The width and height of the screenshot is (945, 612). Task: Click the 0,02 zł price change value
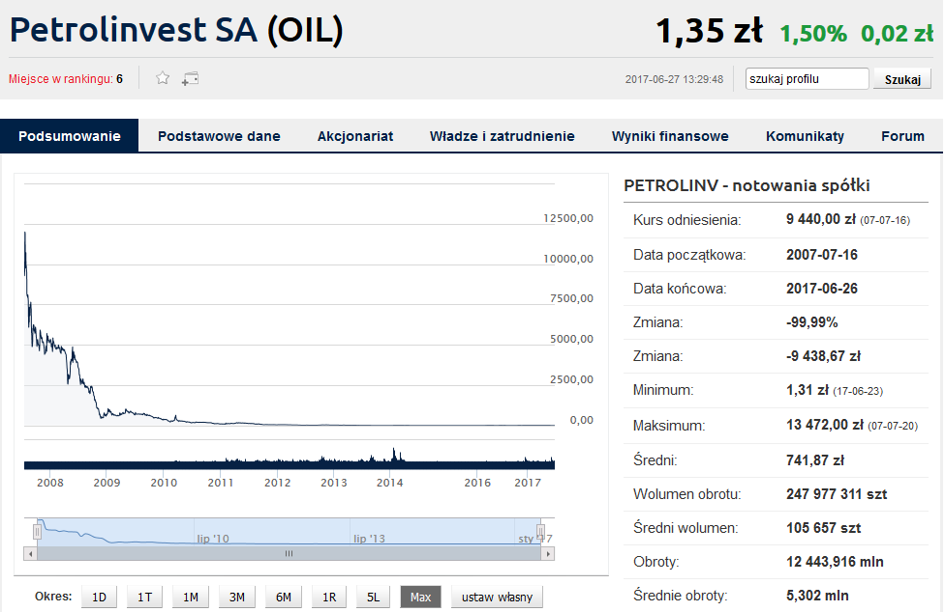(x=897, y=34)
